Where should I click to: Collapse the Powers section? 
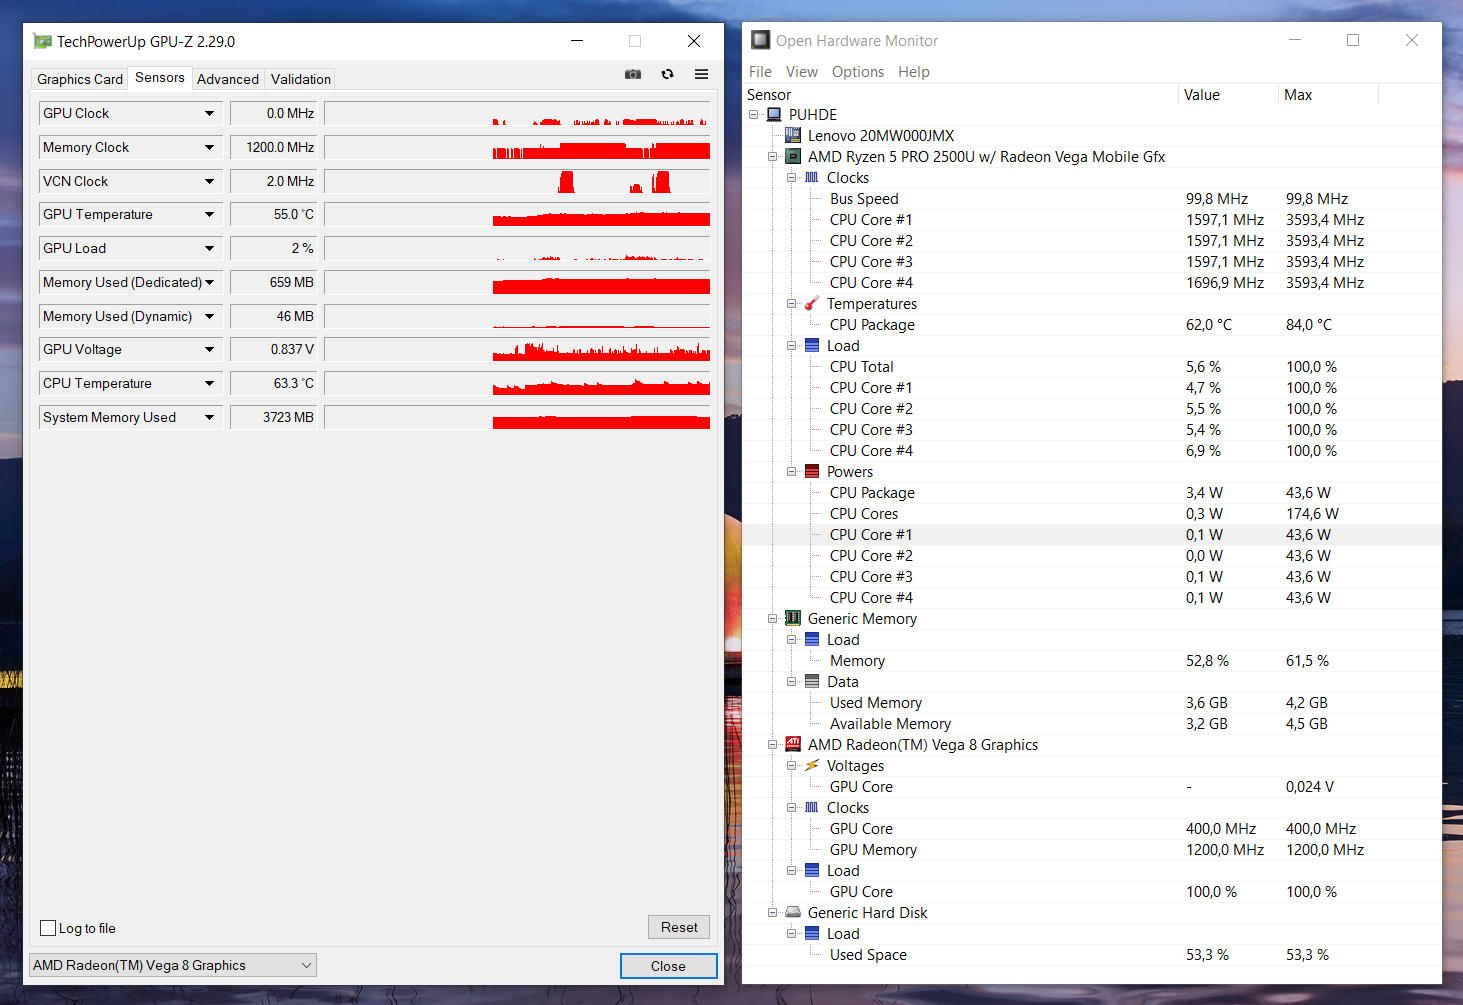(x=791, y=471)
